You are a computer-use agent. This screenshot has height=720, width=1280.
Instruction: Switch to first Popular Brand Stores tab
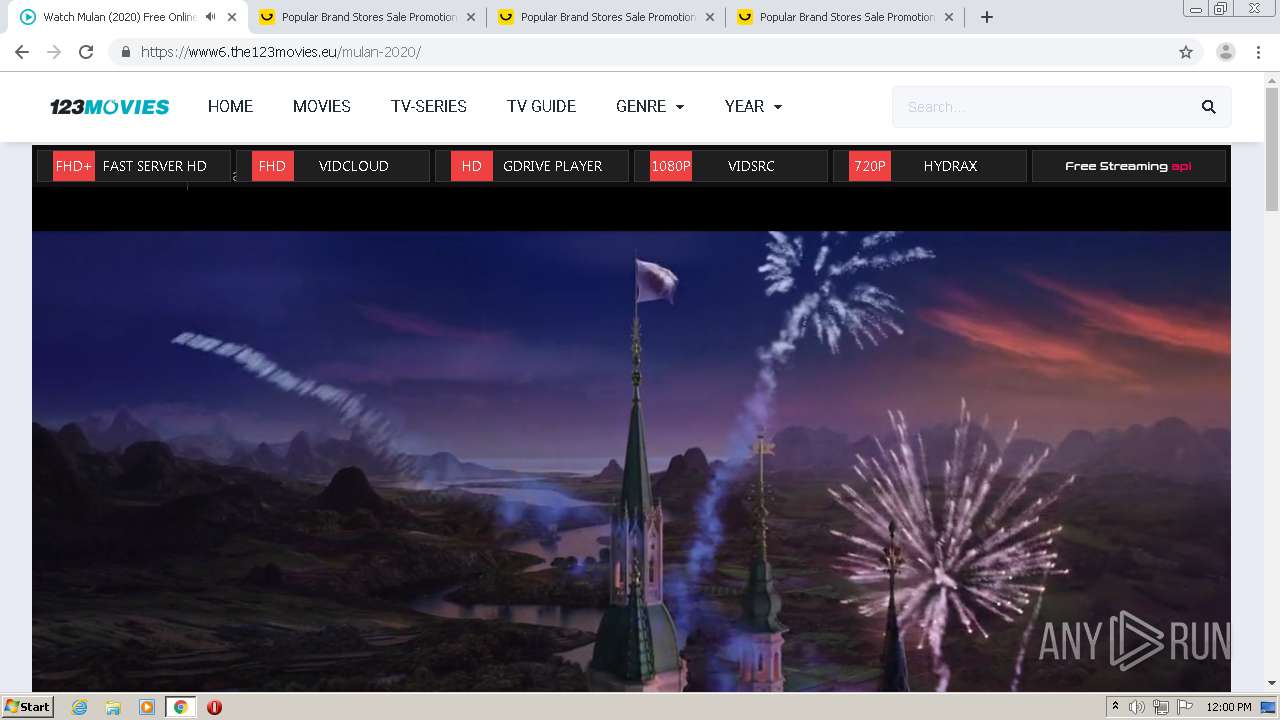click(367, 17)
